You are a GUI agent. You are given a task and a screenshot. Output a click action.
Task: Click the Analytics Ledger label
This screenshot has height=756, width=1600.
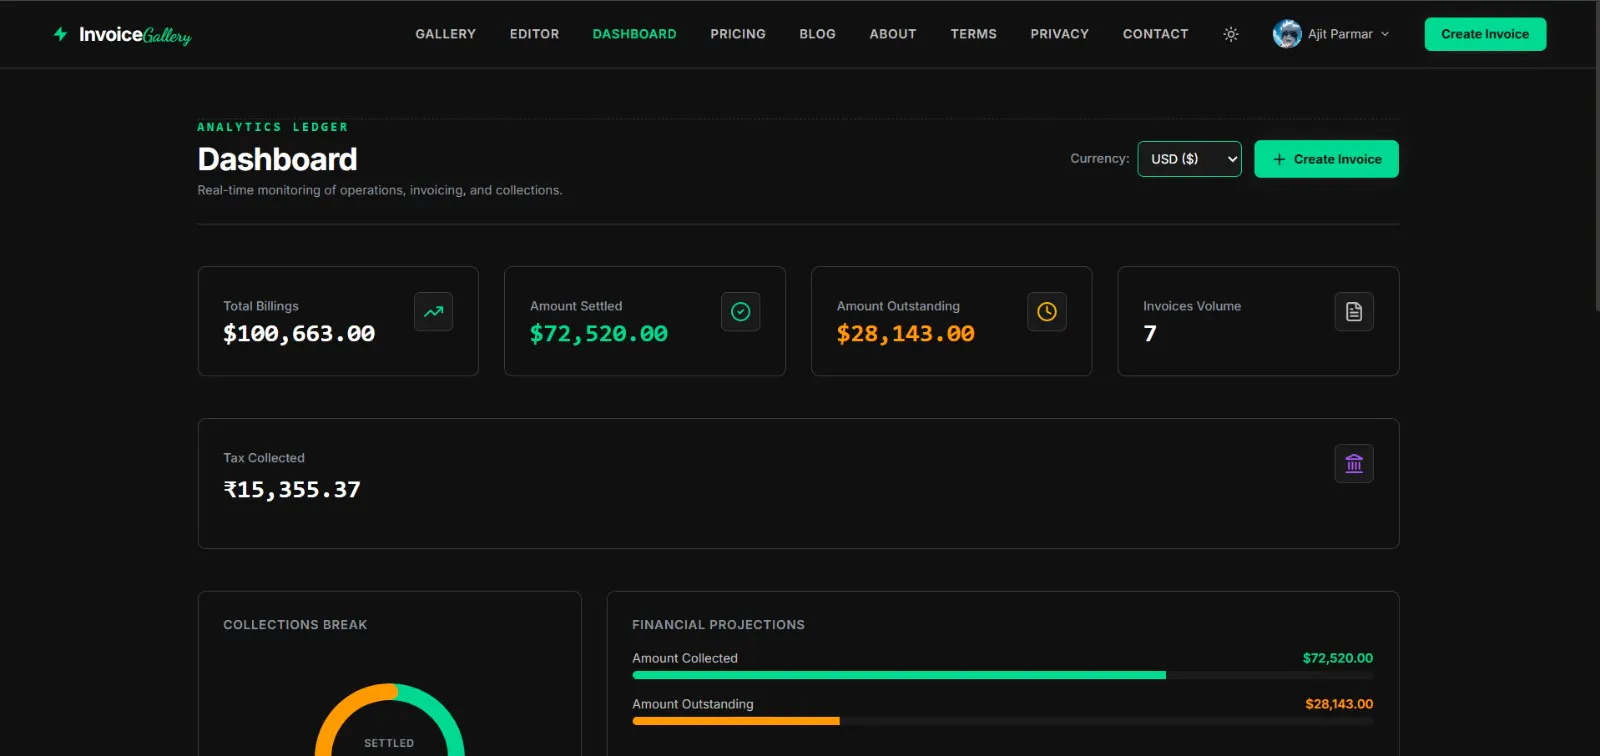click(x=273, y=127)
